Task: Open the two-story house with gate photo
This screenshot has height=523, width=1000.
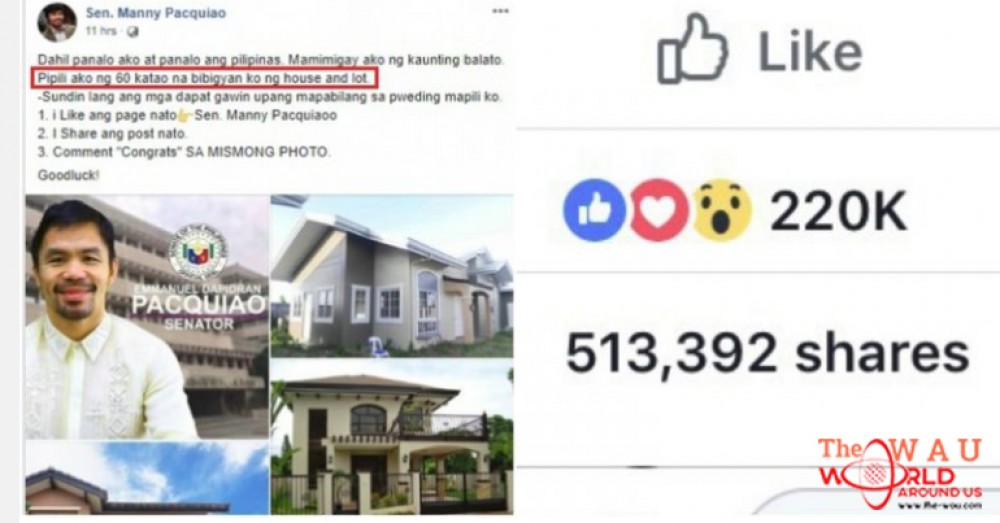Action: pyautogui.click(x=392, y=437)
